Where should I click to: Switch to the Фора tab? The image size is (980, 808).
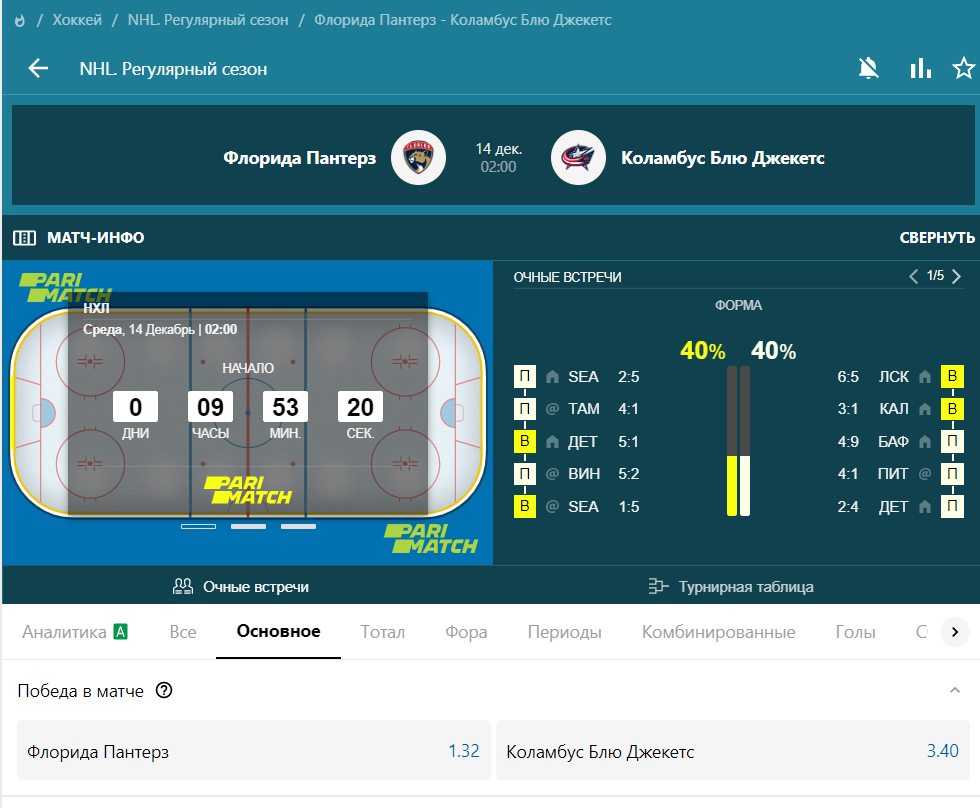(466, 632)
